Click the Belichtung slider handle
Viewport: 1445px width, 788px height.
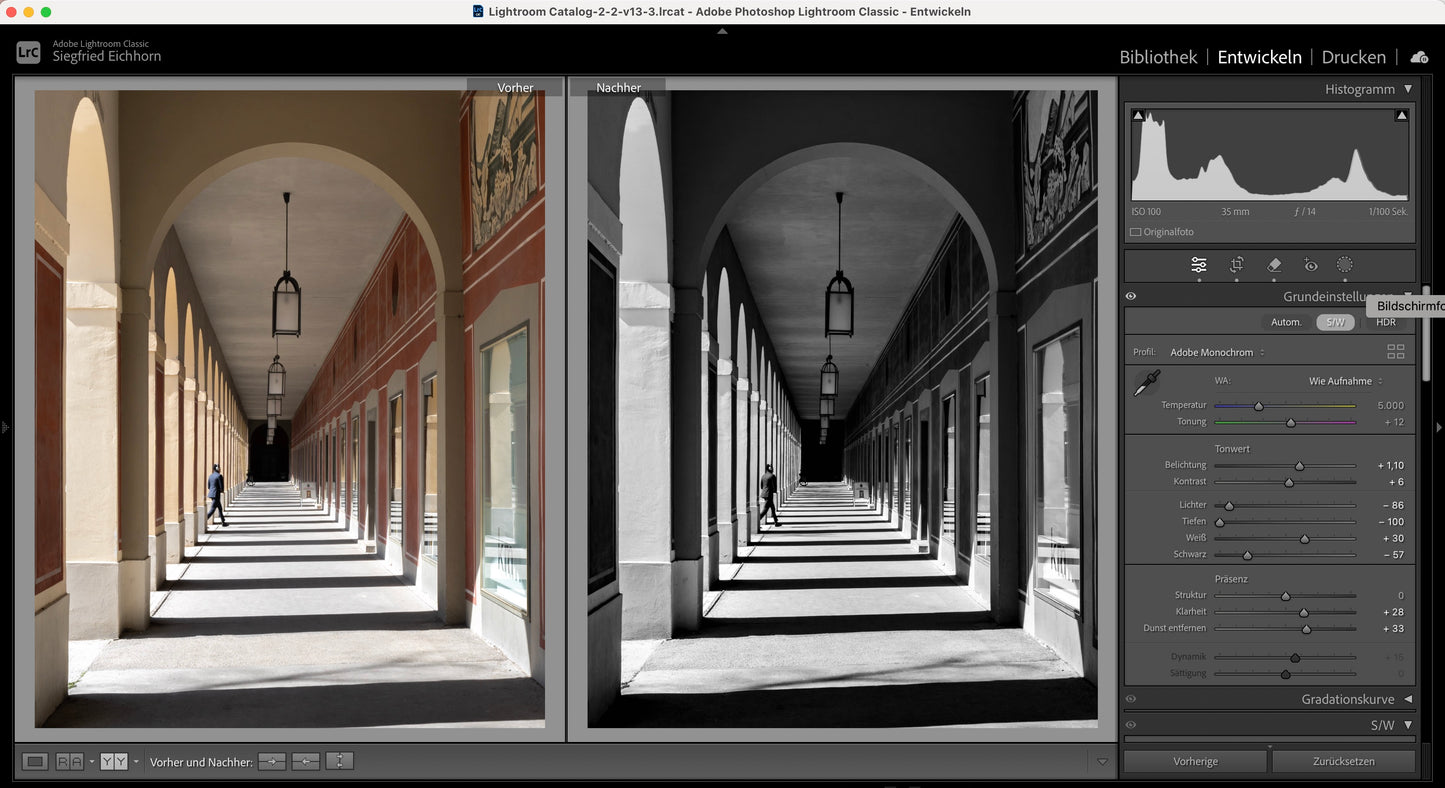1299,466
